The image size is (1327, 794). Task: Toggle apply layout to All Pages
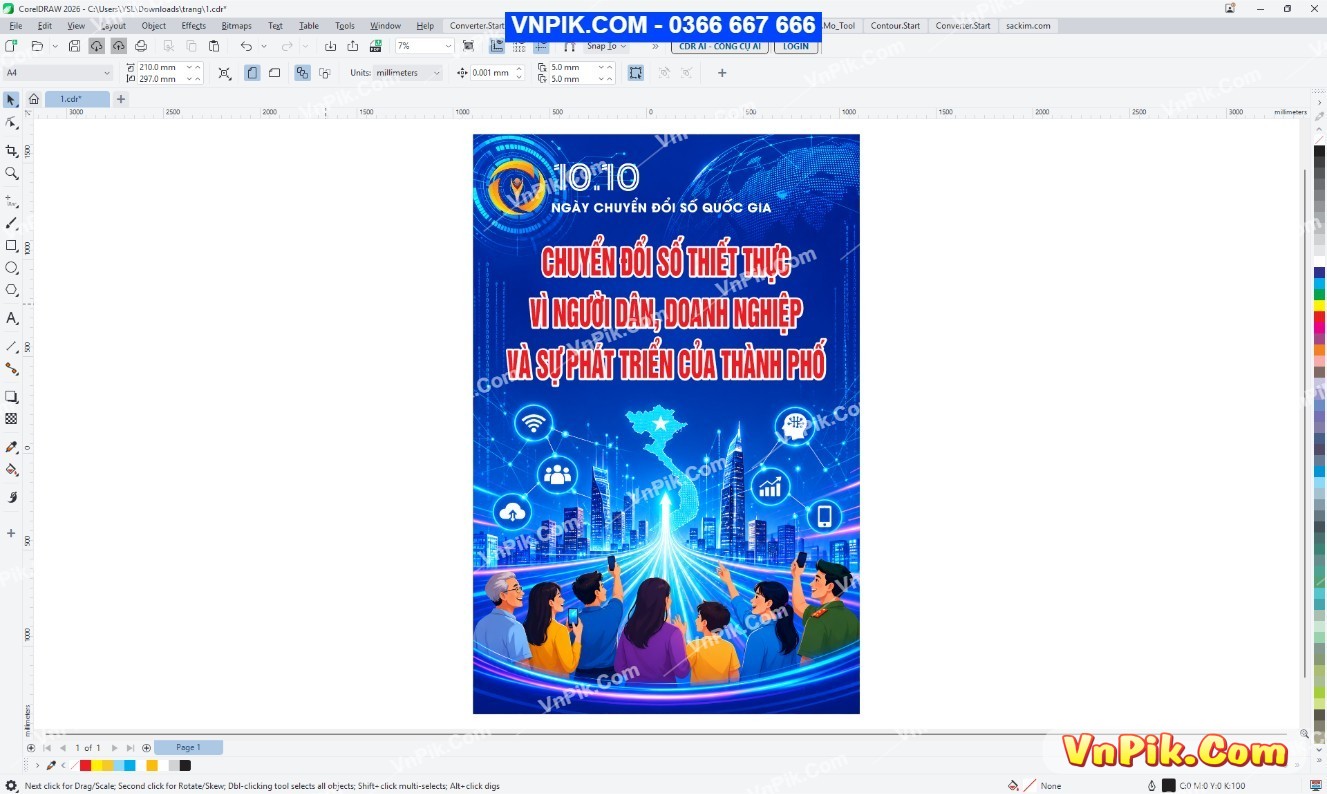pos(302,73)
